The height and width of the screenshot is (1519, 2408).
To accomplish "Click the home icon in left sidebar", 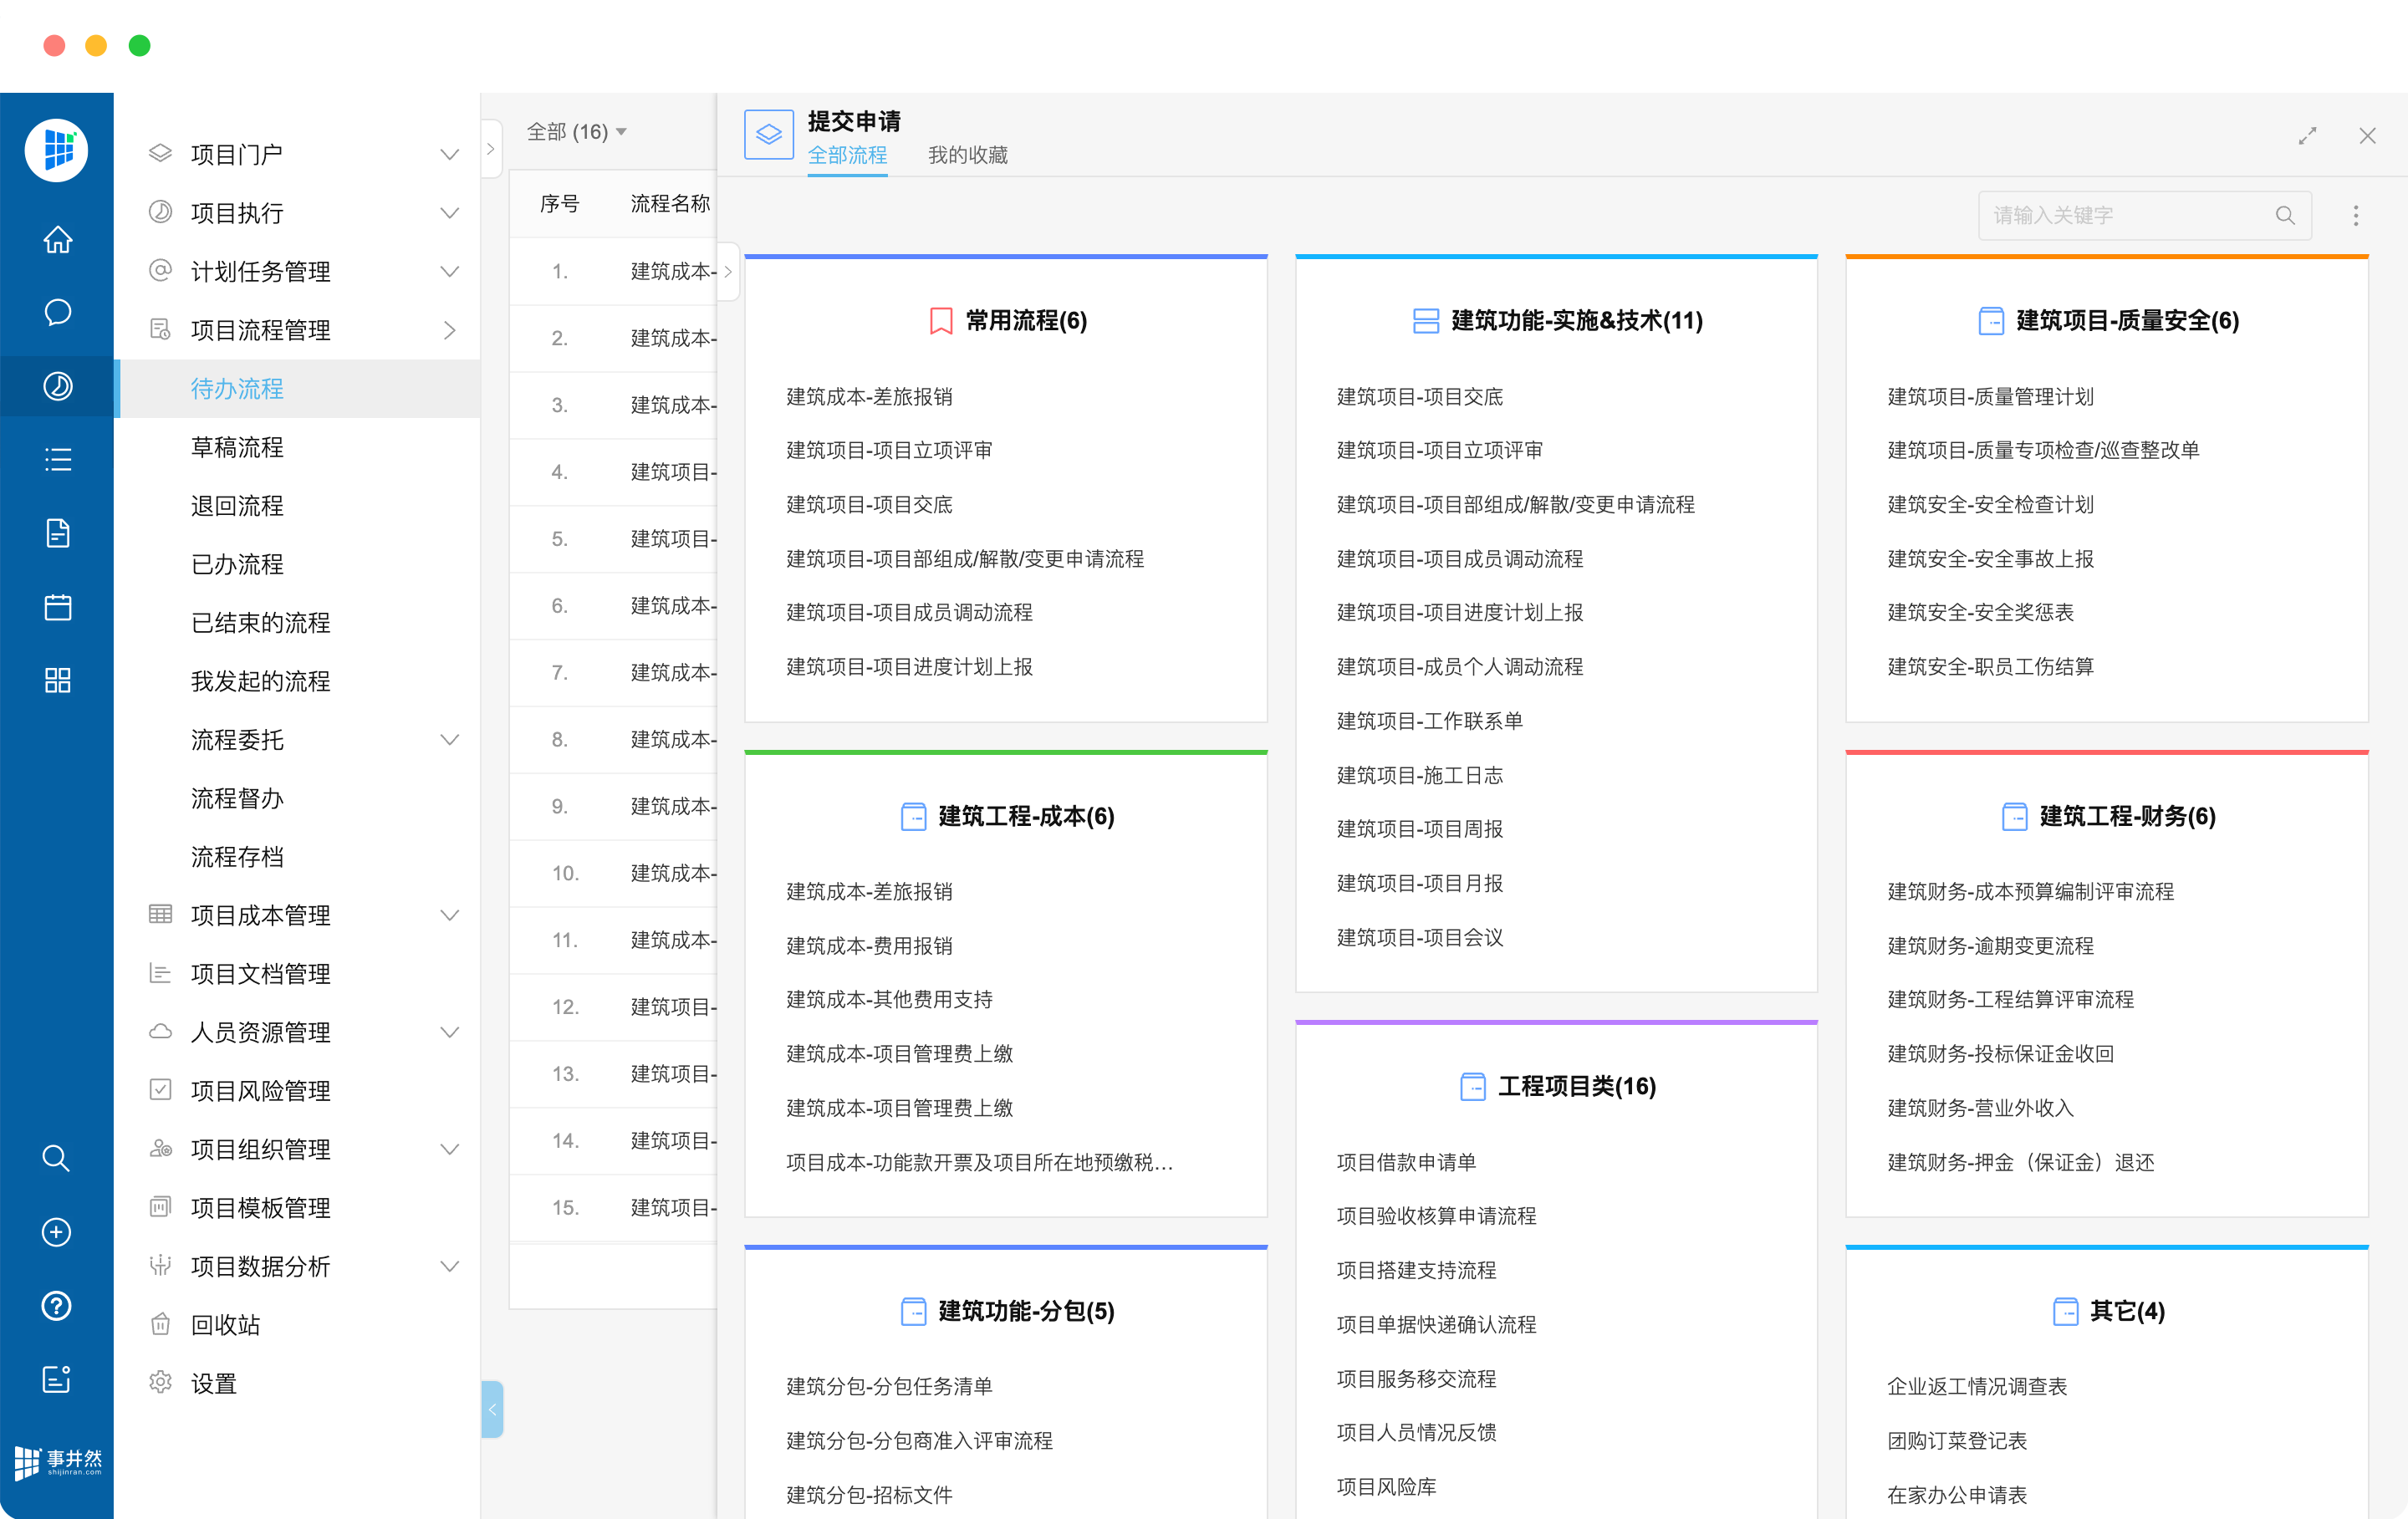I will [x=57, y=240].
